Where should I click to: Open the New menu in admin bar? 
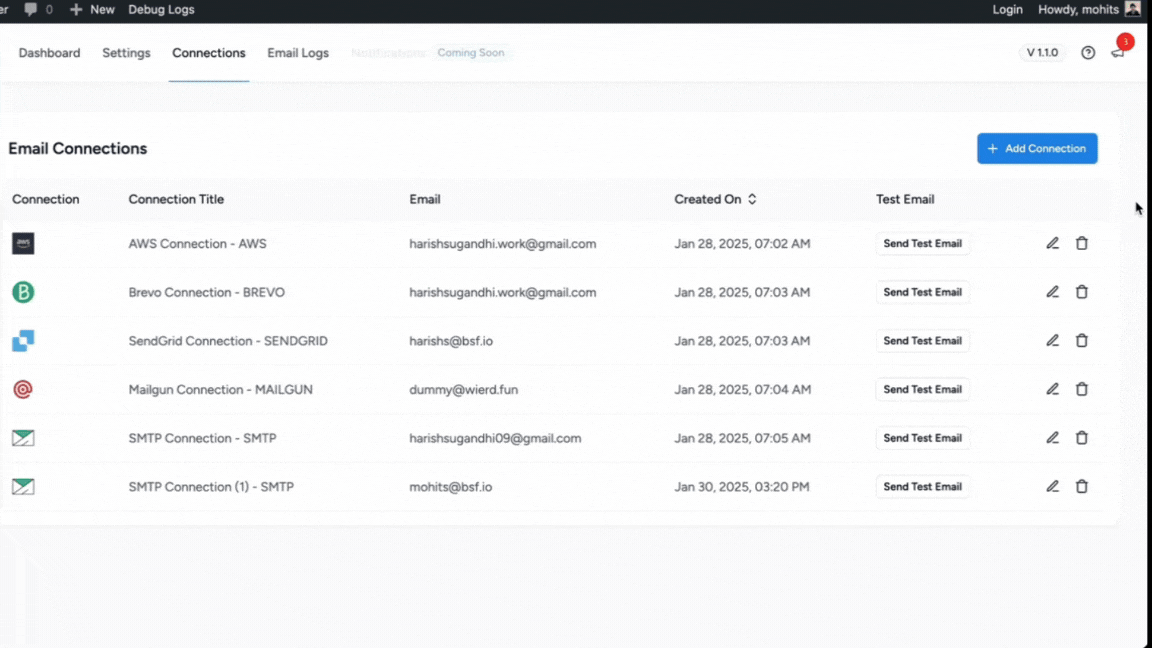(93, 10)
